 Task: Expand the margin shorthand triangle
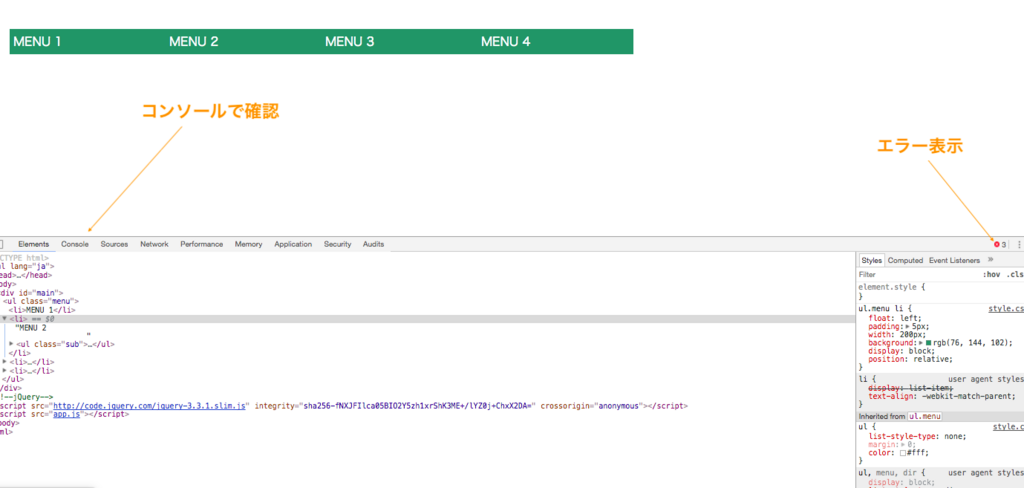coord(901,444)
